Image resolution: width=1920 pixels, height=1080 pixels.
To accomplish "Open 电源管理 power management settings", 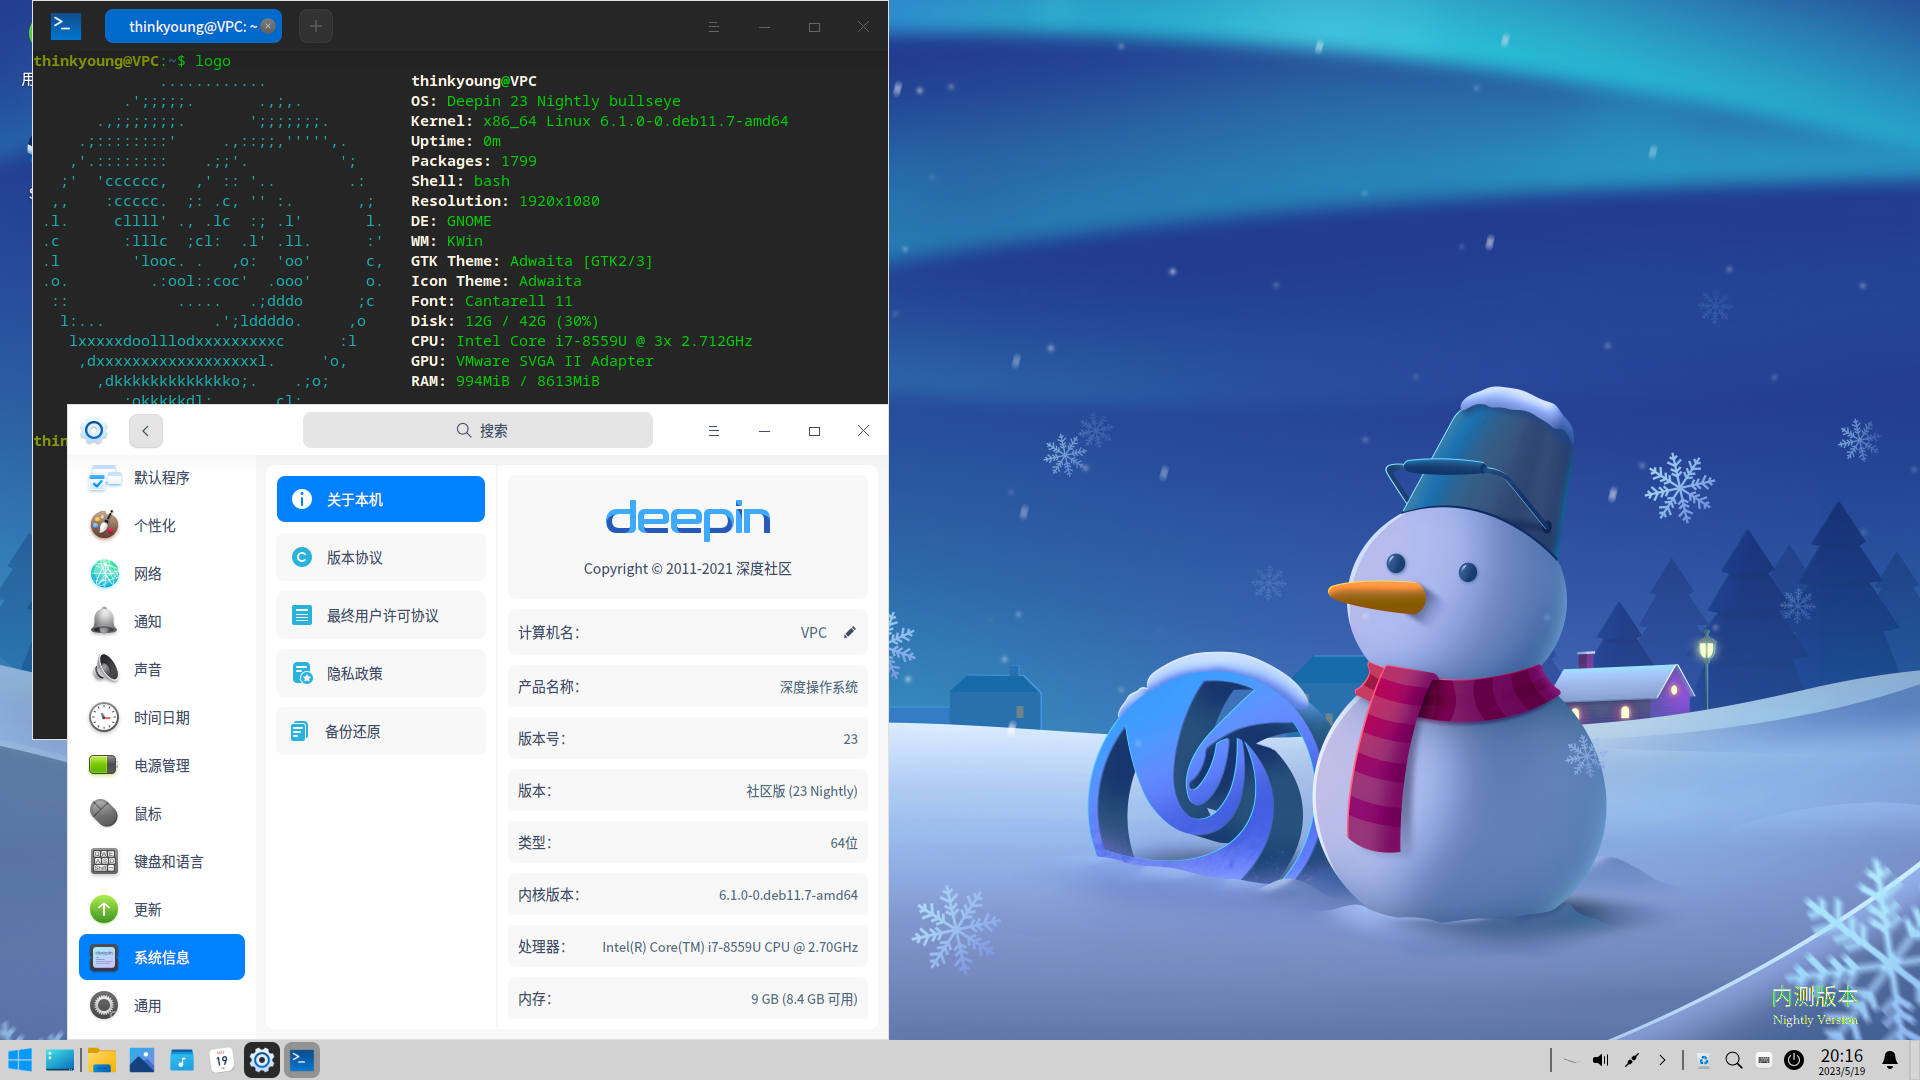I will 161,765.
